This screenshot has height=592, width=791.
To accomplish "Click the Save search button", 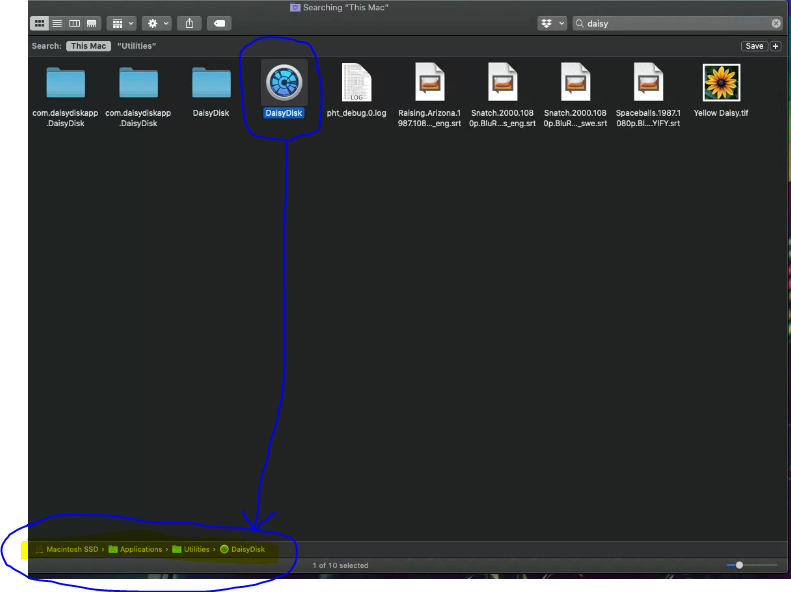I will click(x=754, y=46).
